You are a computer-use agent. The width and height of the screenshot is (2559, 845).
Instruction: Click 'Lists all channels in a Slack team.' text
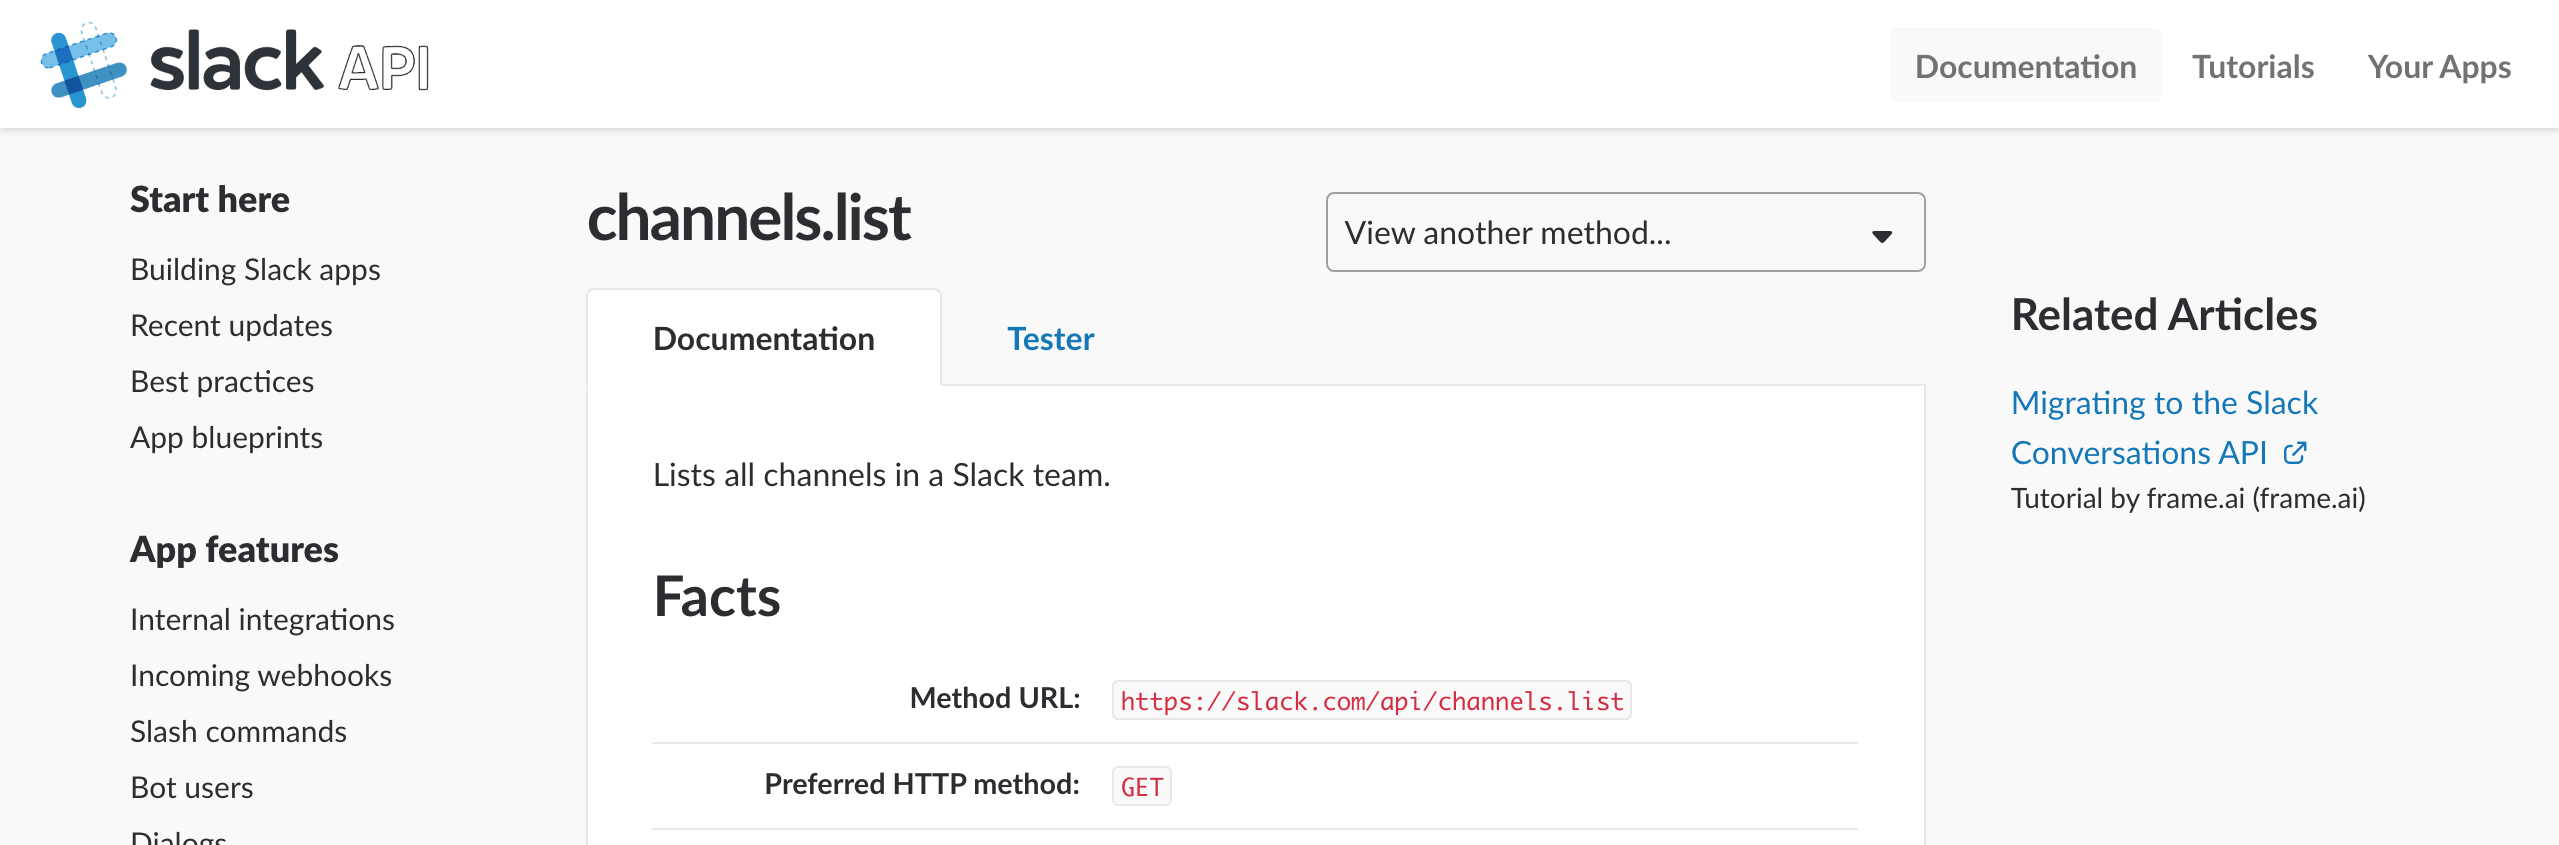pos(881,474)
